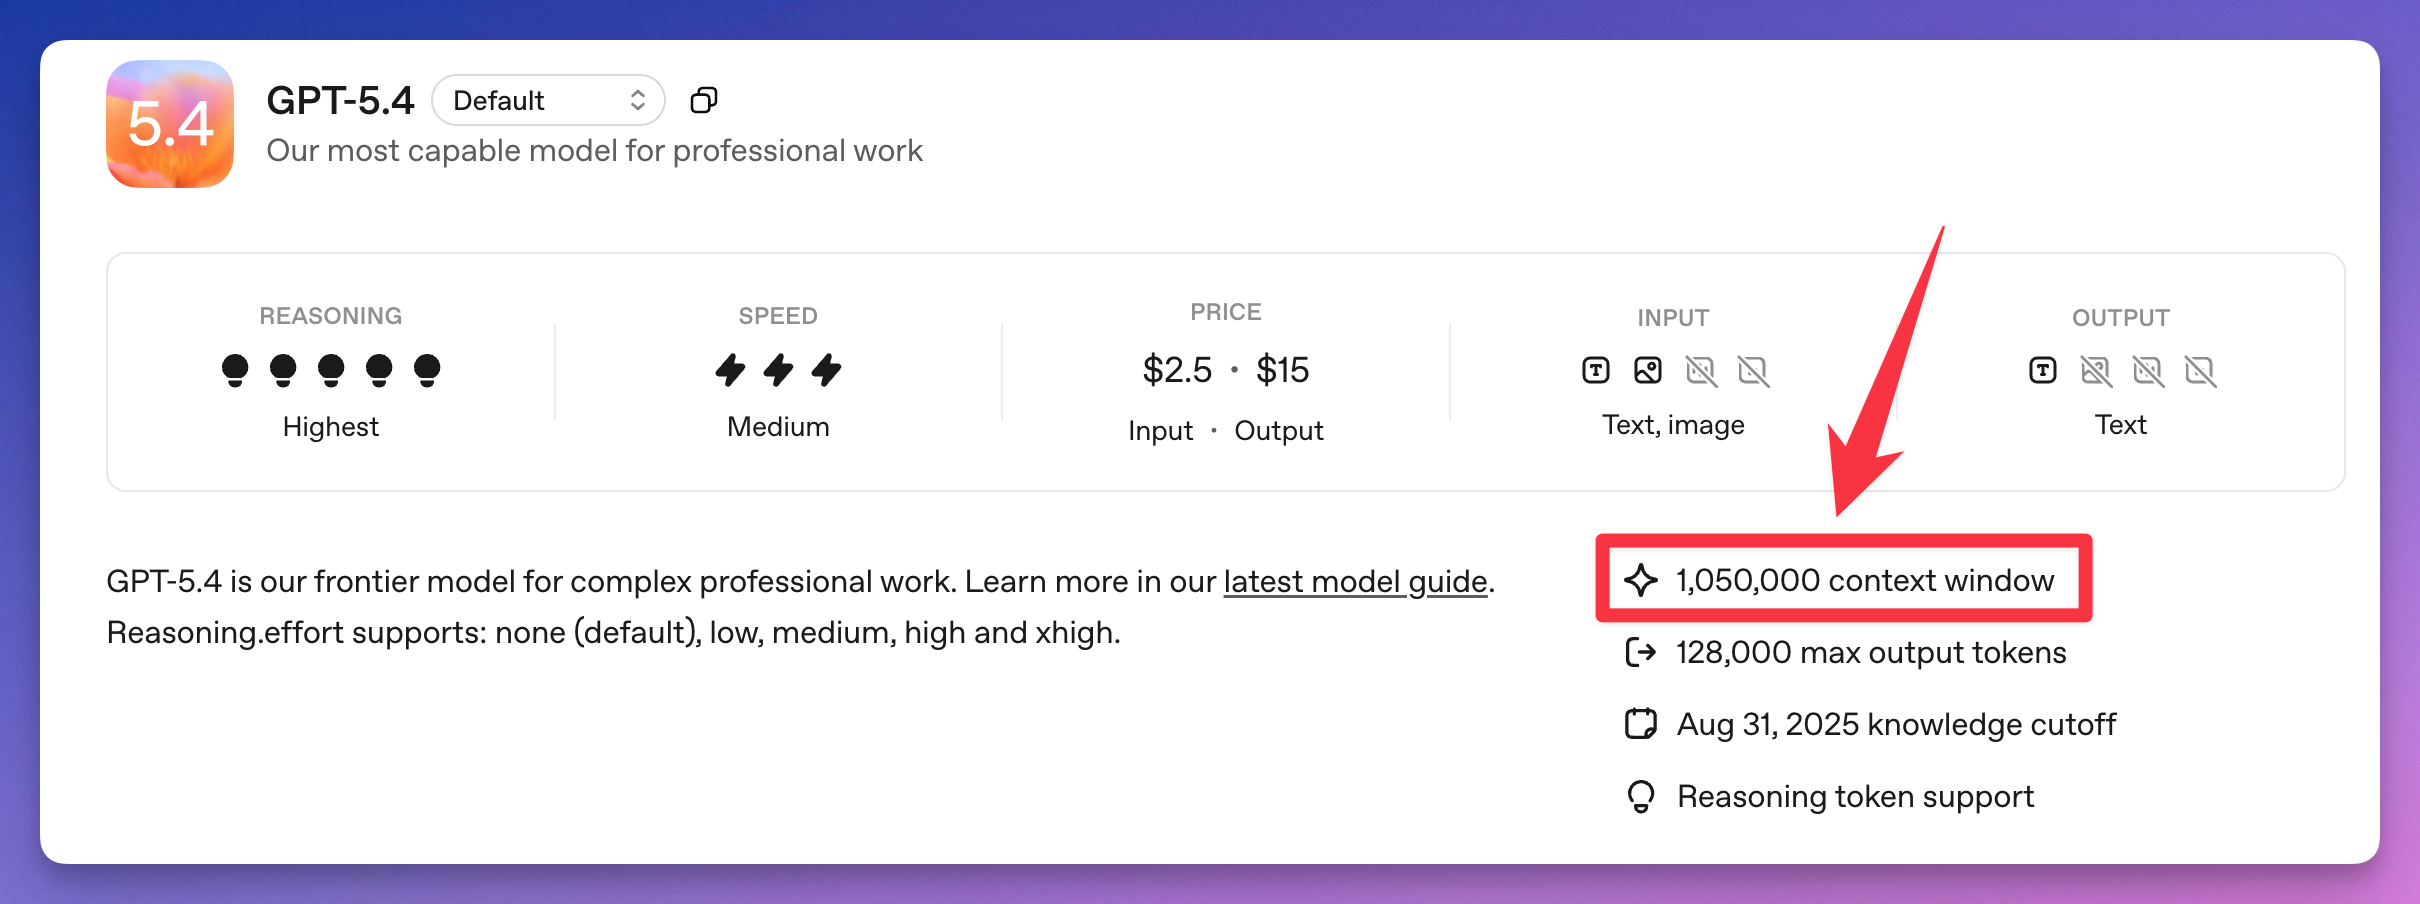Viewport: 2420px width, 904px height.
Task: Click the Aug 31, 2025 knowledge cutoff text
Action: pos(1896,724)
